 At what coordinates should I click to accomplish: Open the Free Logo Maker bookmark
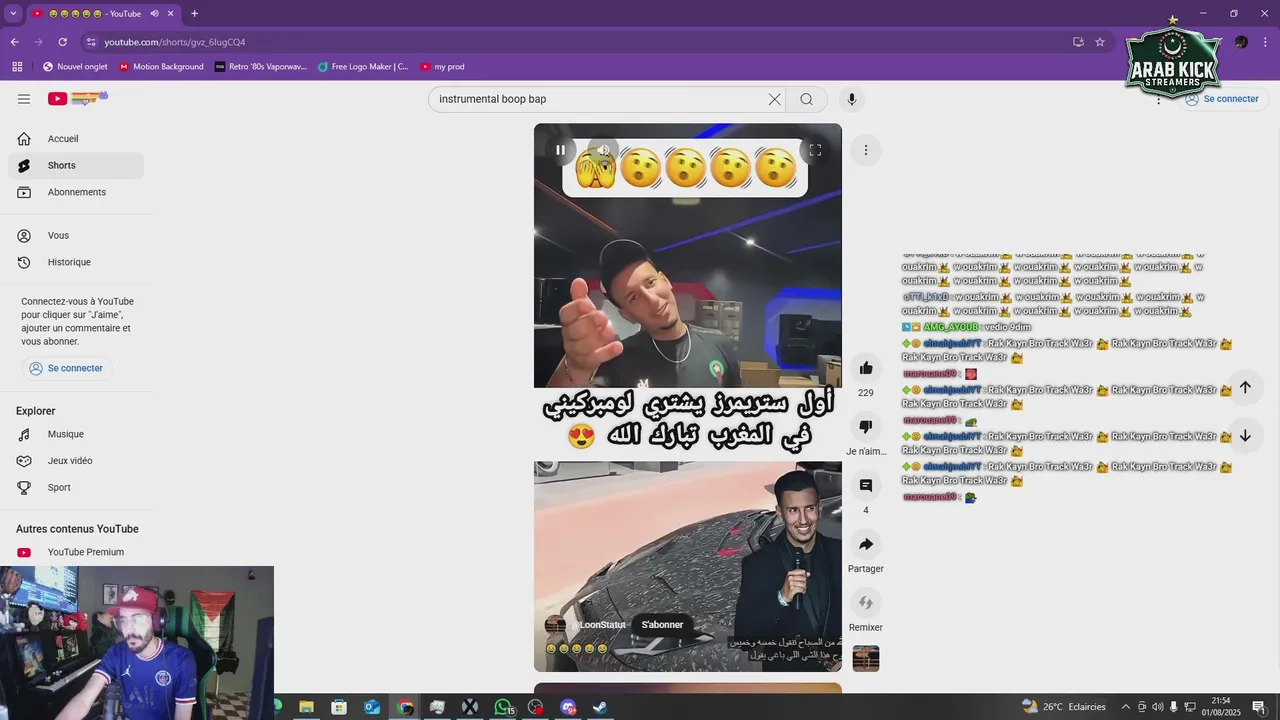363,67
